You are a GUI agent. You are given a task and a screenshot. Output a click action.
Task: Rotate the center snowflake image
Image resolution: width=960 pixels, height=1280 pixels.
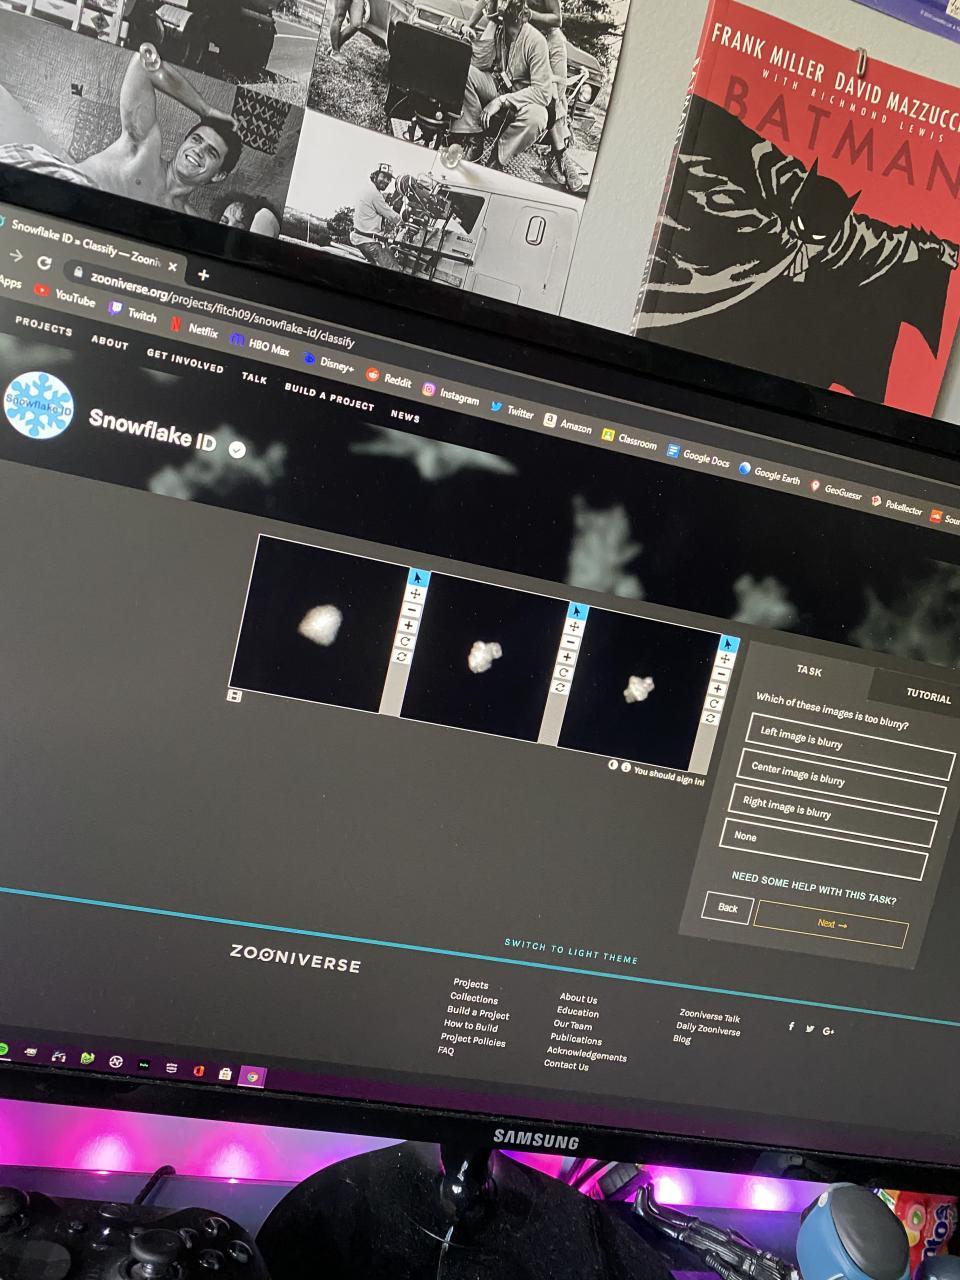563,672
